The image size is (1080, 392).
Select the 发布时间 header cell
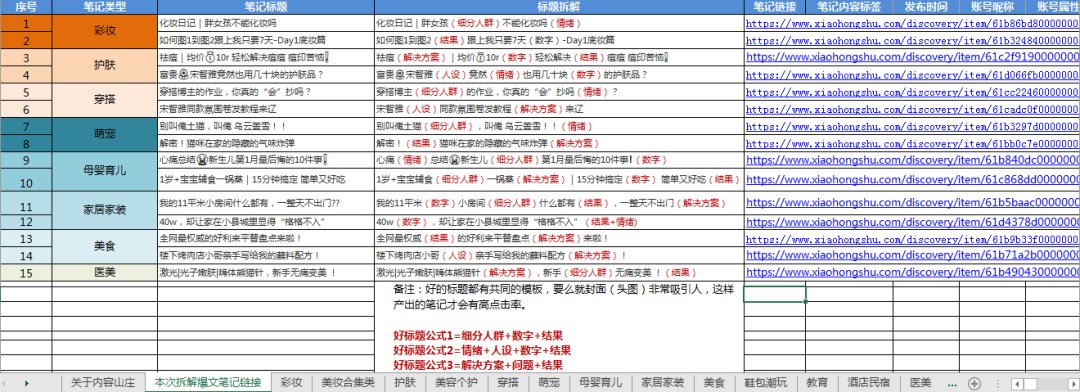(926, 7)
